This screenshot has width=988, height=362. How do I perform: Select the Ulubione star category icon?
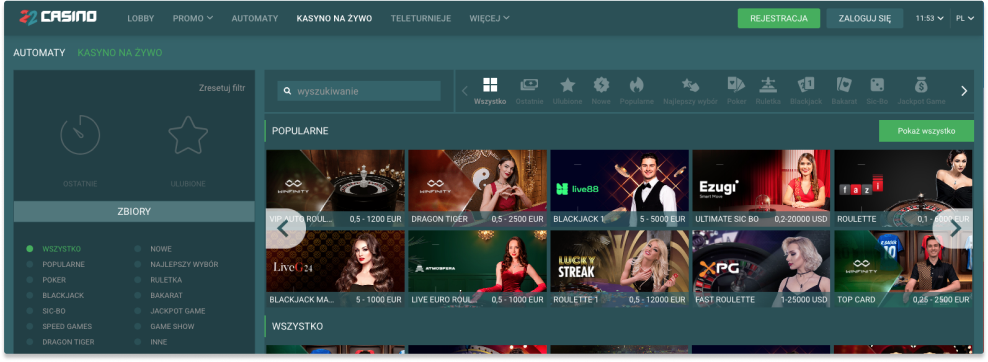point(568,85)
